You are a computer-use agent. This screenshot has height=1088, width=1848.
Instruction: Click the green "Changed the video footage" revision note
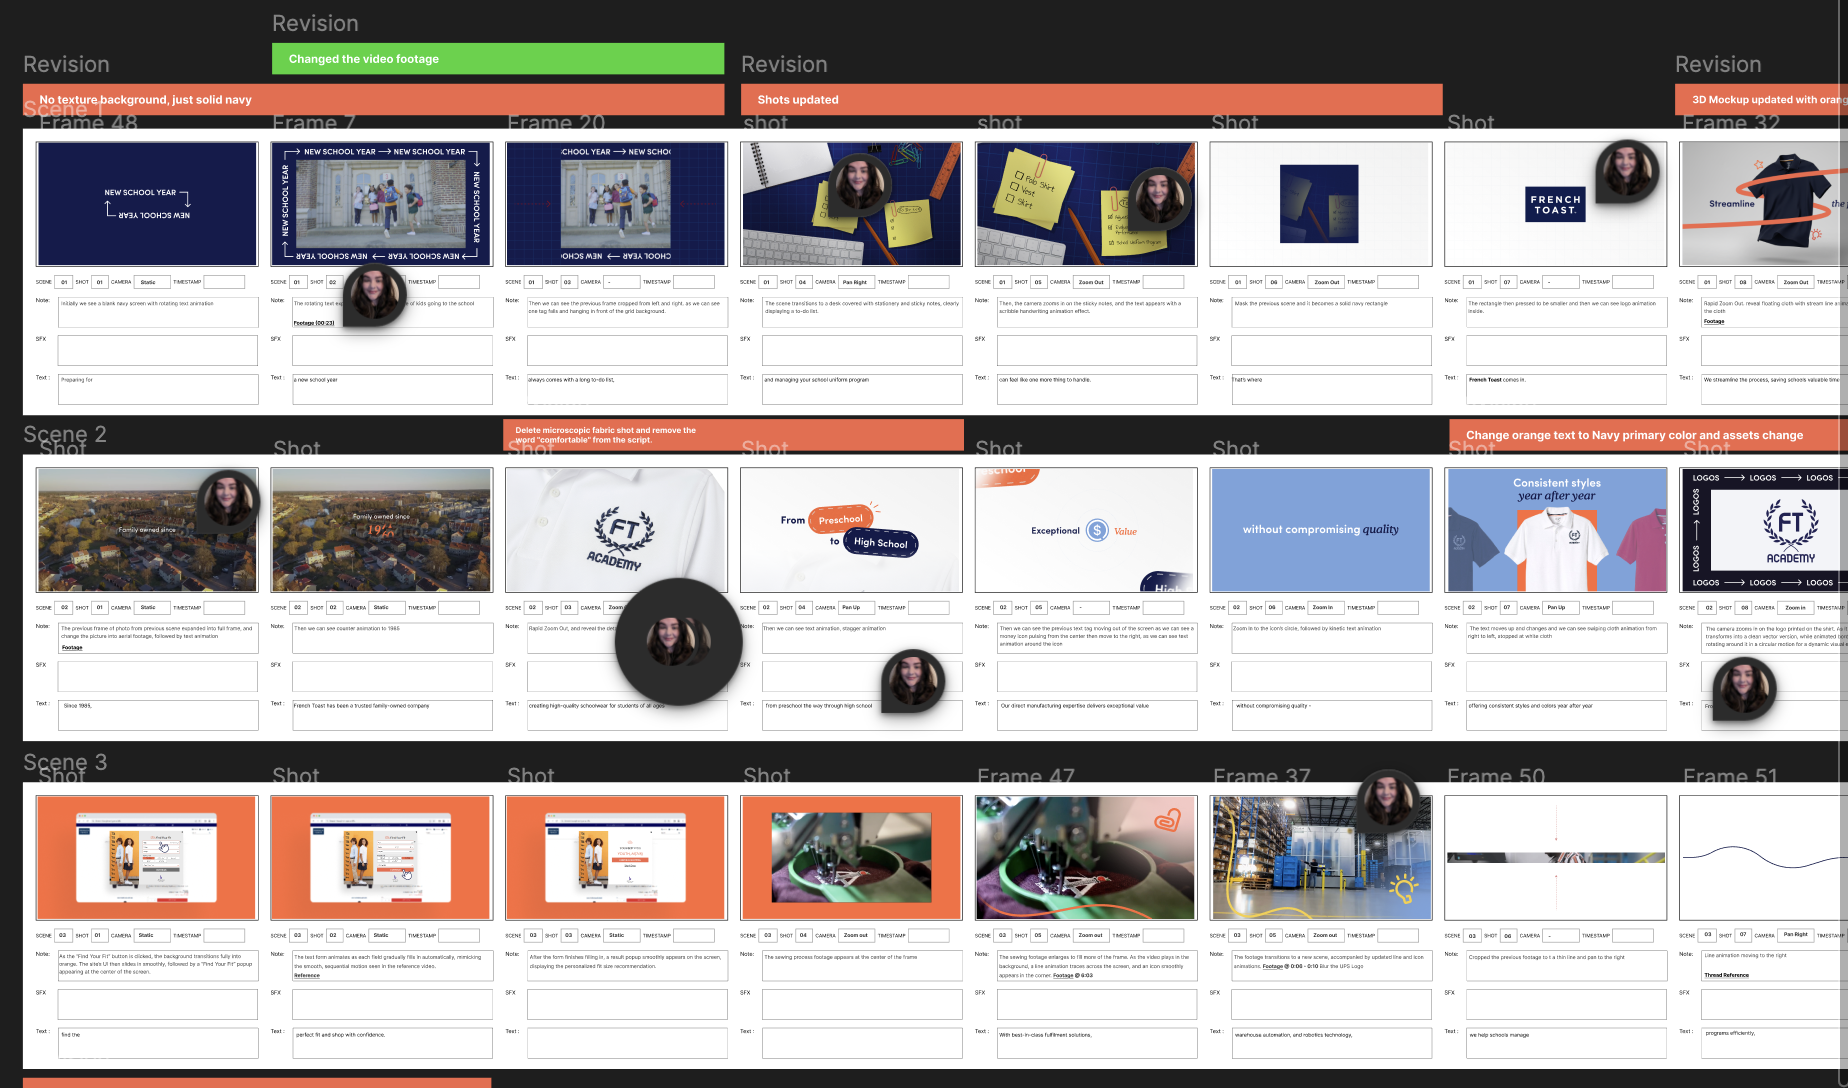(x=497, y=58)
